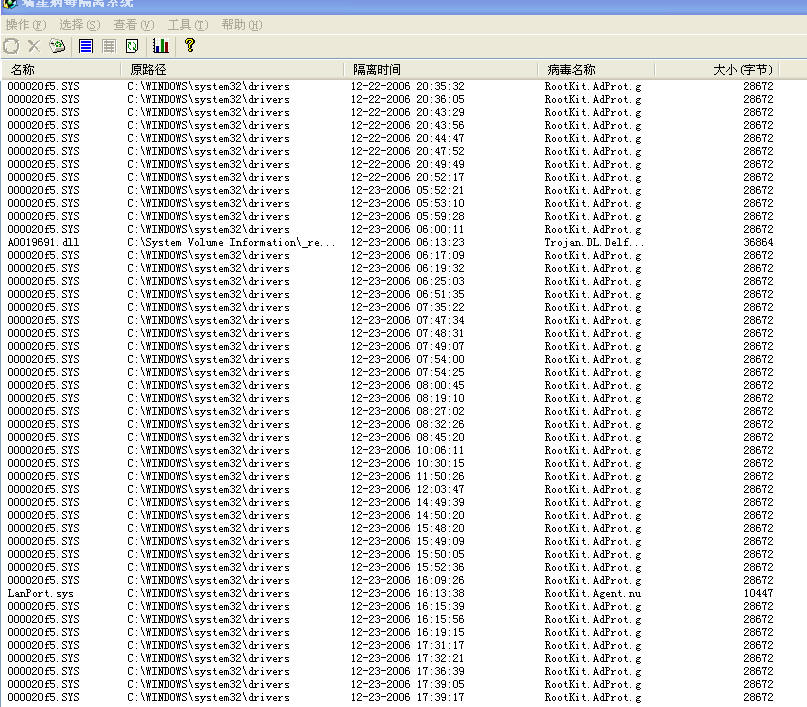This screenshot has height=707, width=807.
Task: Click the restore file toolbar icon
Action: 11,46
